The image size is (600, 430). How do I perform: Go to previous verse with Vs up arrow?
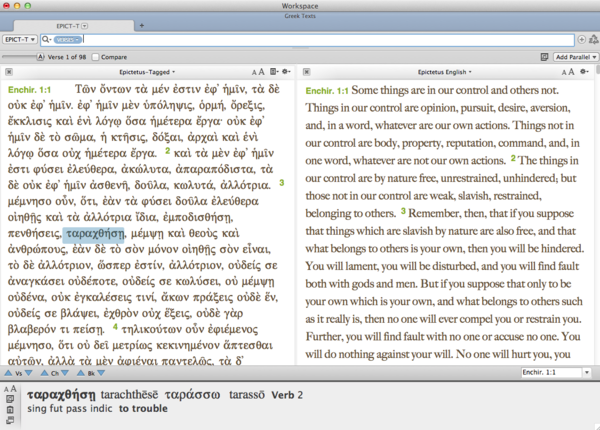8,373
